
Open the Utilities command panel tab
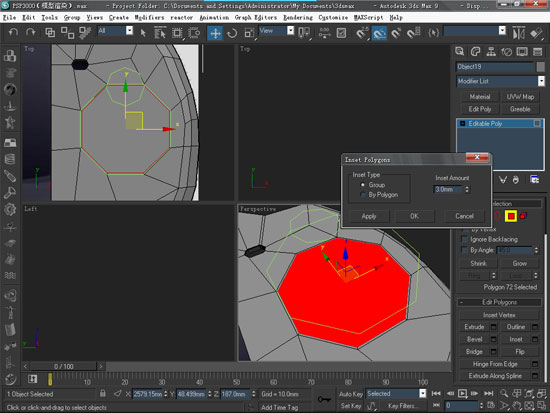click(x=537, y=52)
